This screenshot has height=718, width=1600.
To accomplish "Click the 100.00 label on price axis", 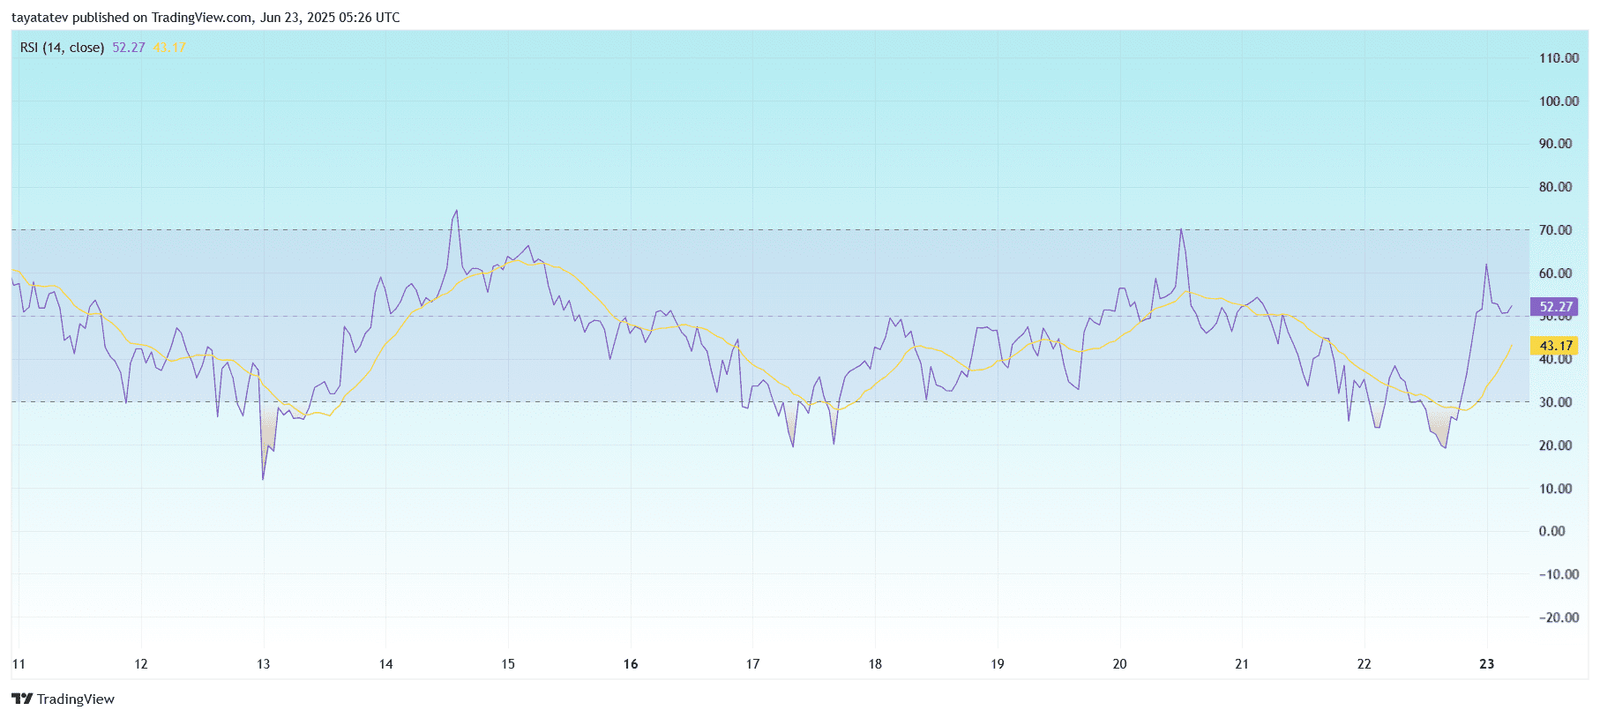I will pyautogui.click(x=1558, y=101).
